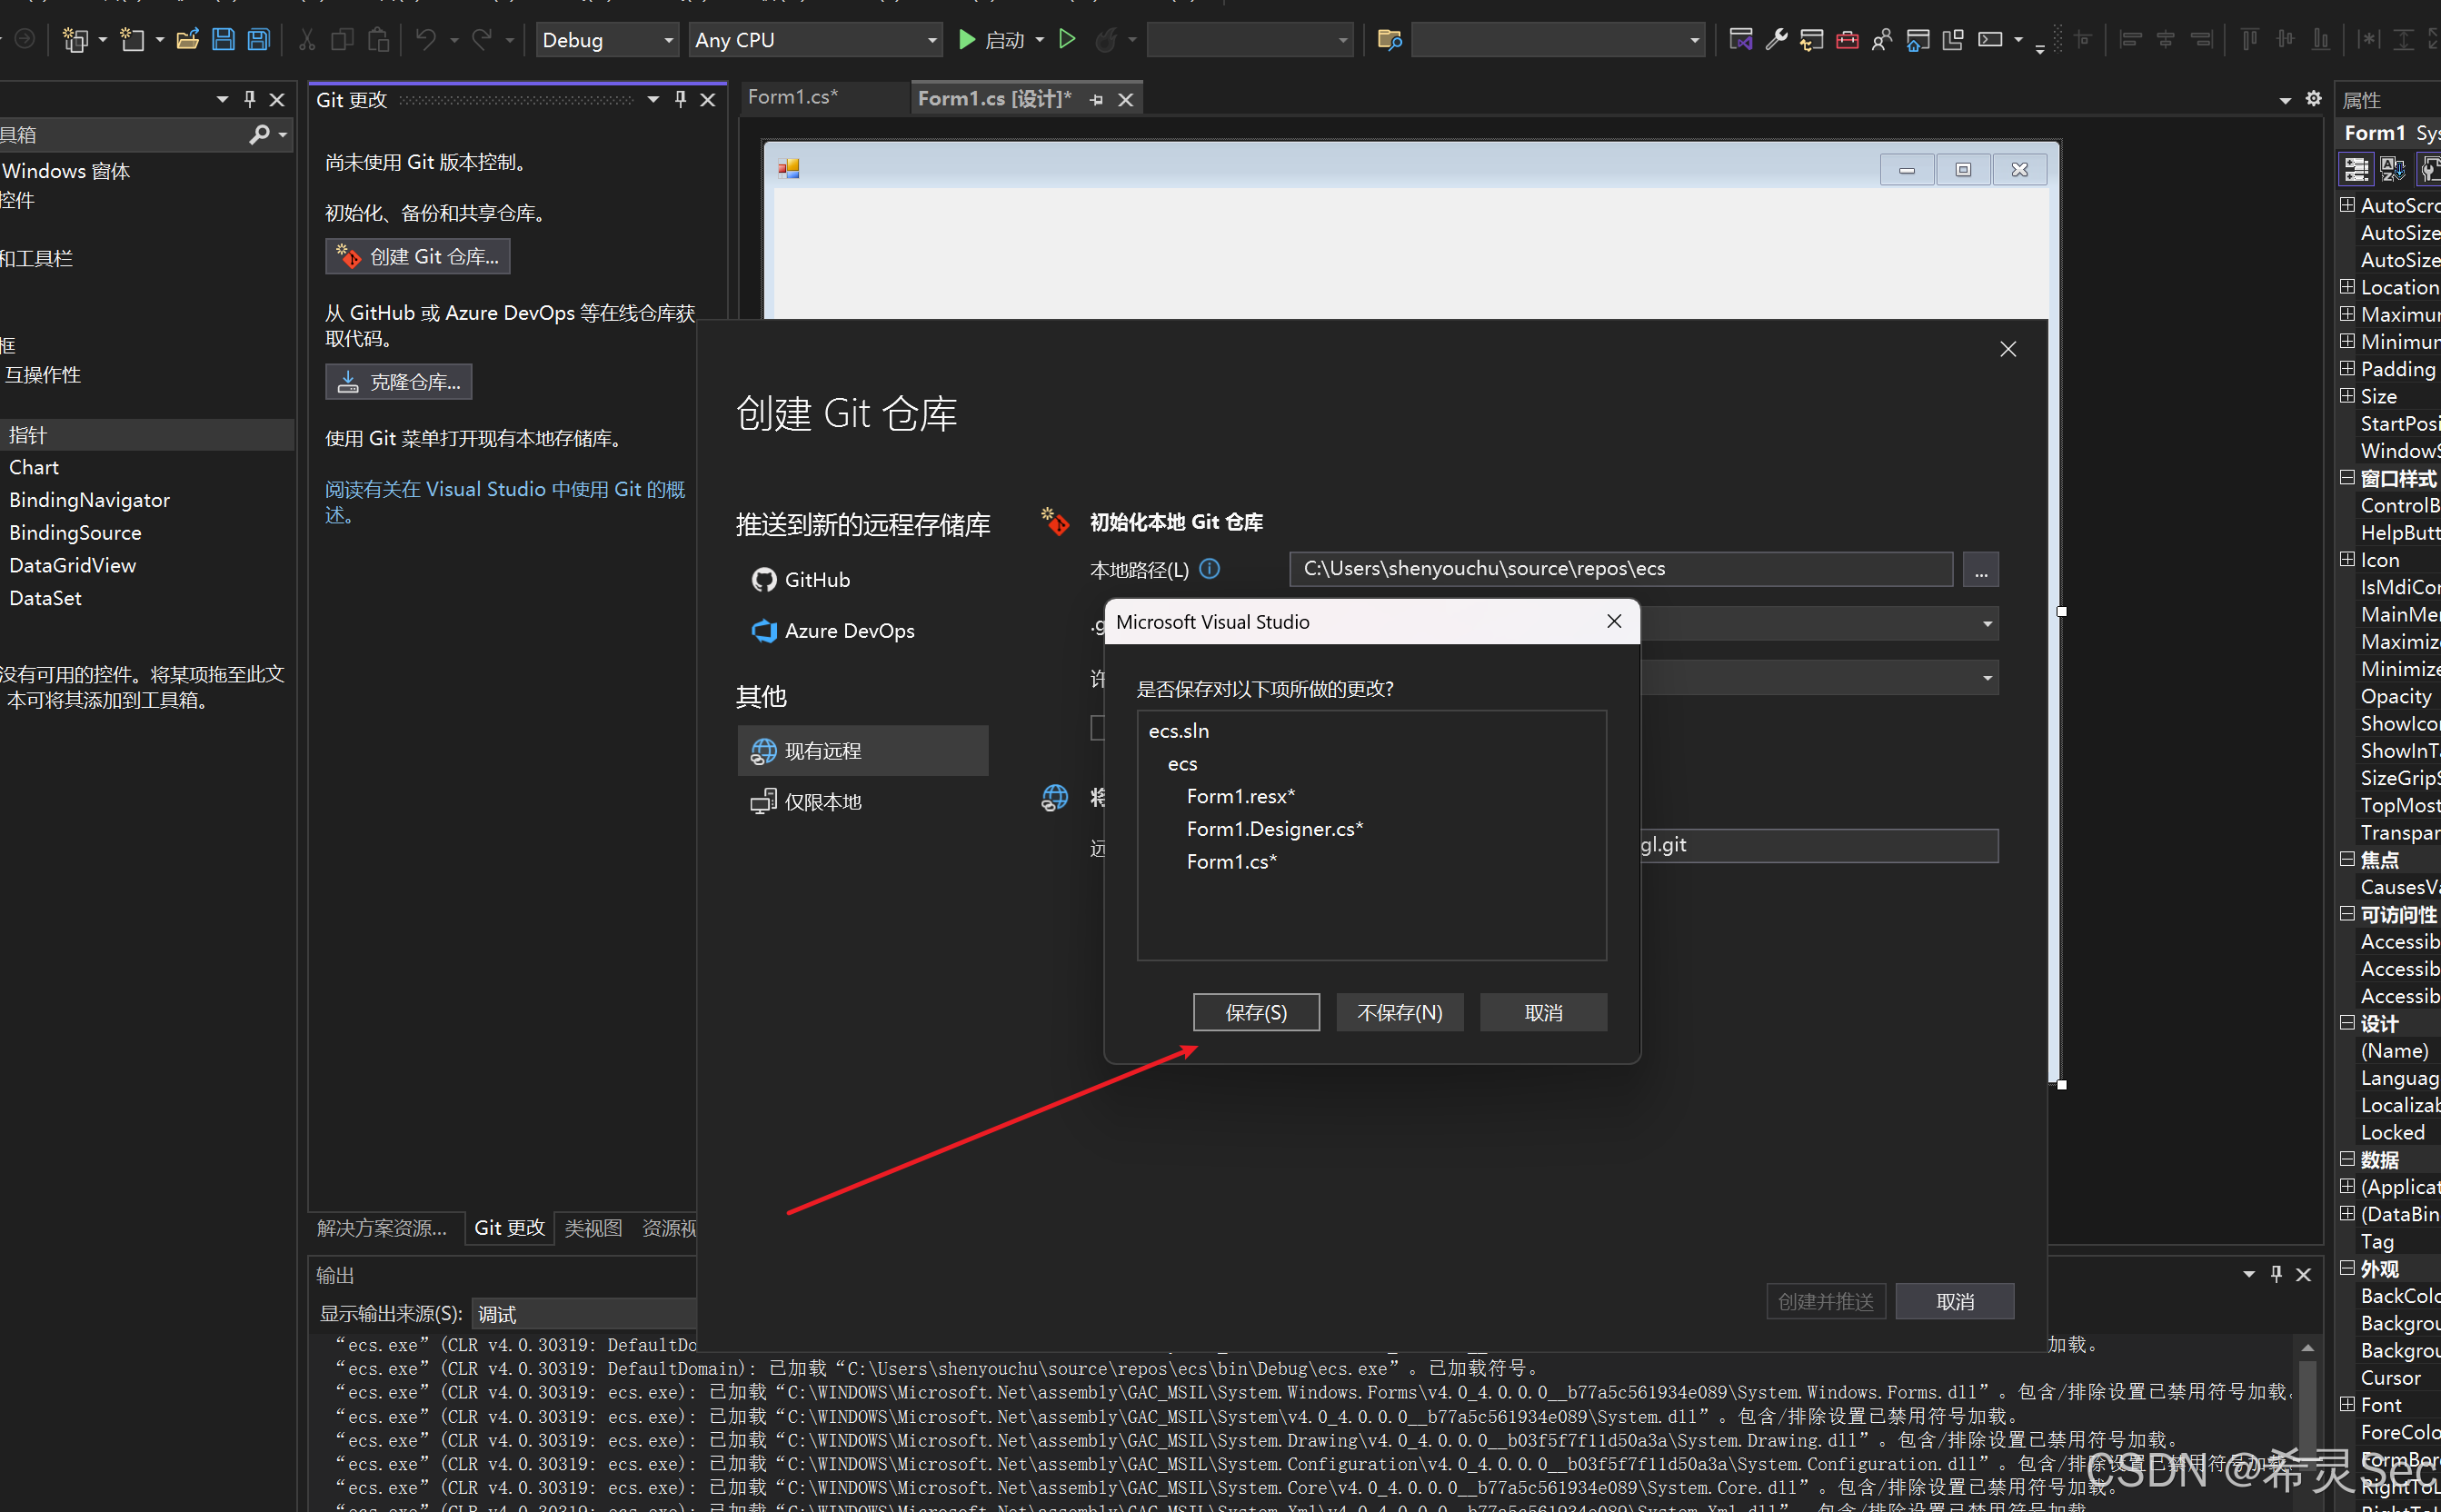The height and width of the screenshot is (1512, 2441).
Task: Click the Find in Files folder icon
Action: pyautogui.click(x=1389, y=40)
